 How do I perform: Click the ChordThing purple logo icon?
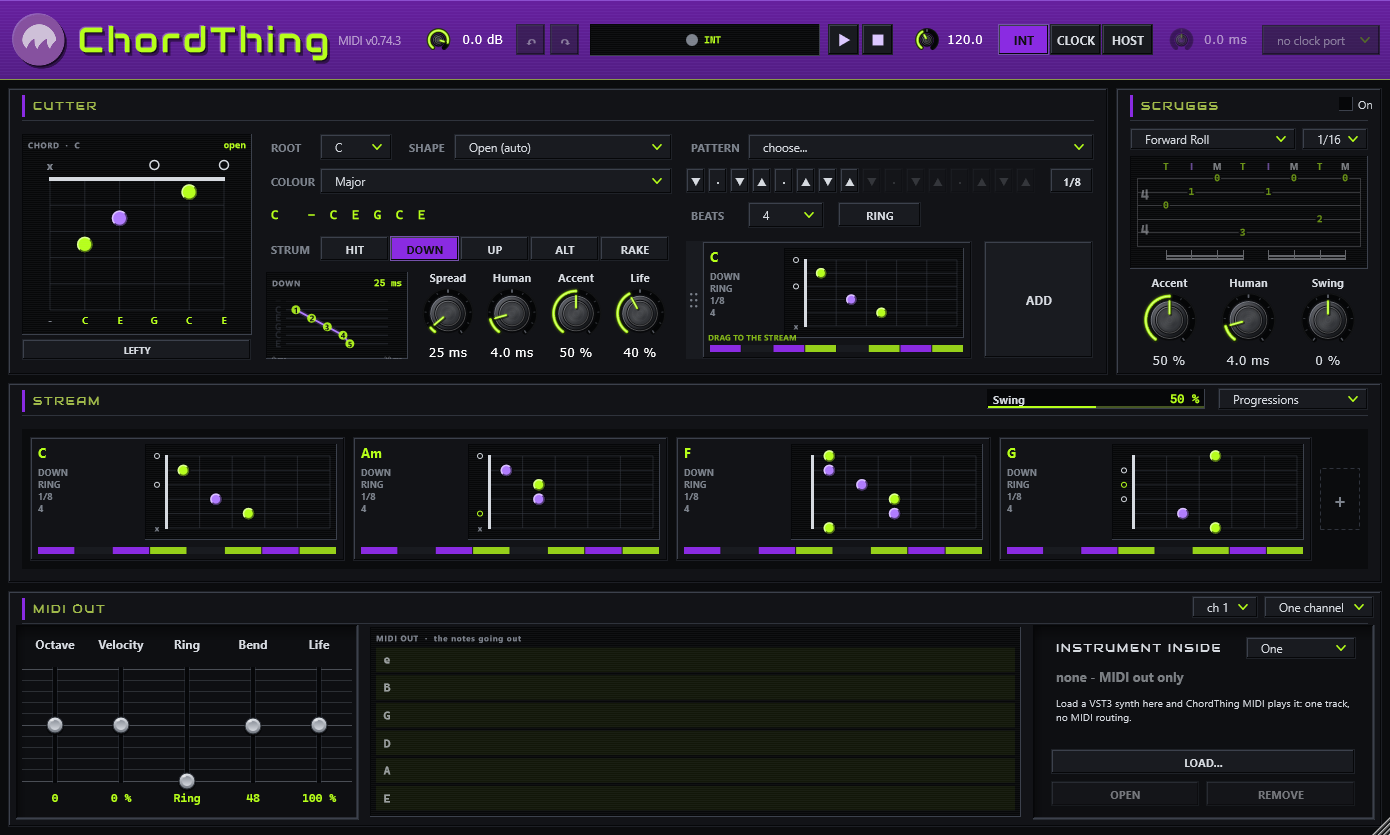tap(39, 40)
